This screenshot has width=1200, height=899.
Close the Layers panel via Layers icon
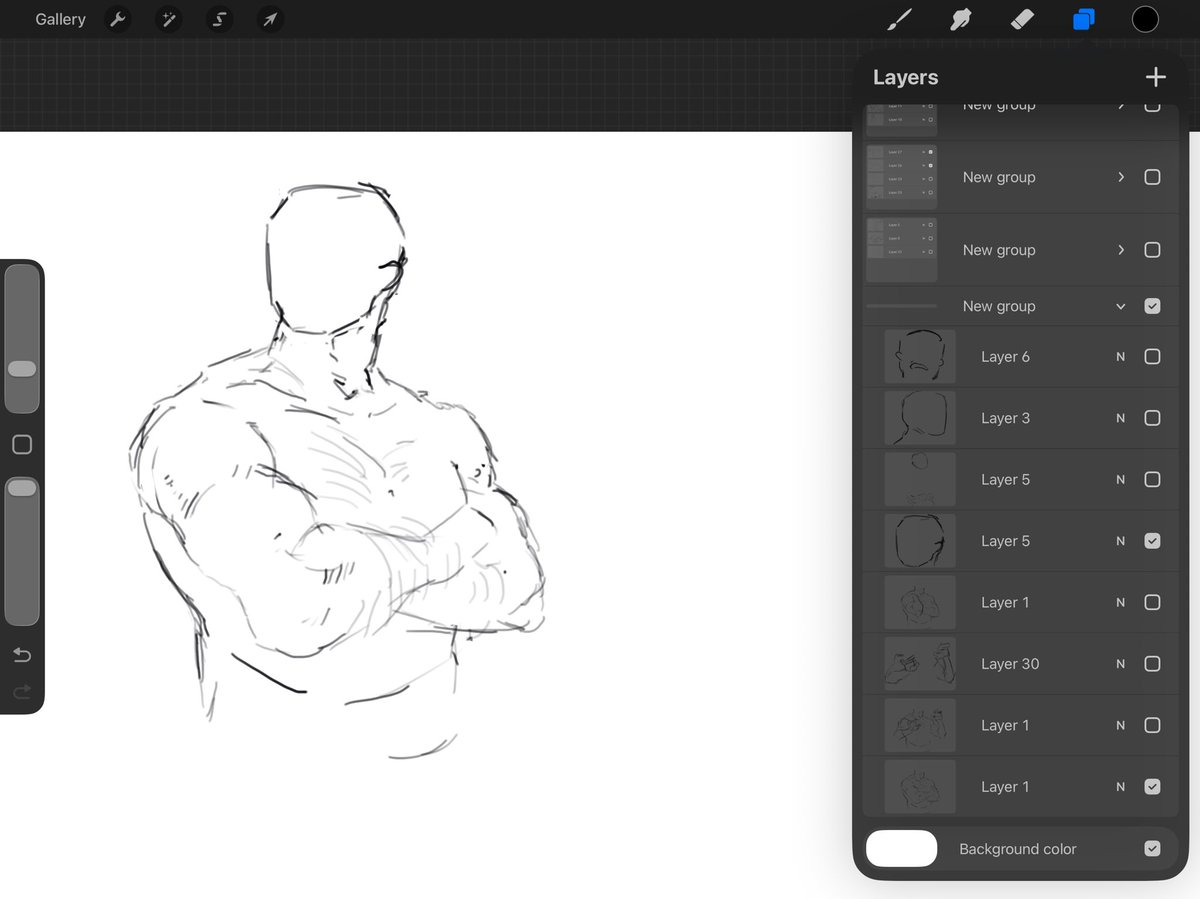tap(1084, 19)
